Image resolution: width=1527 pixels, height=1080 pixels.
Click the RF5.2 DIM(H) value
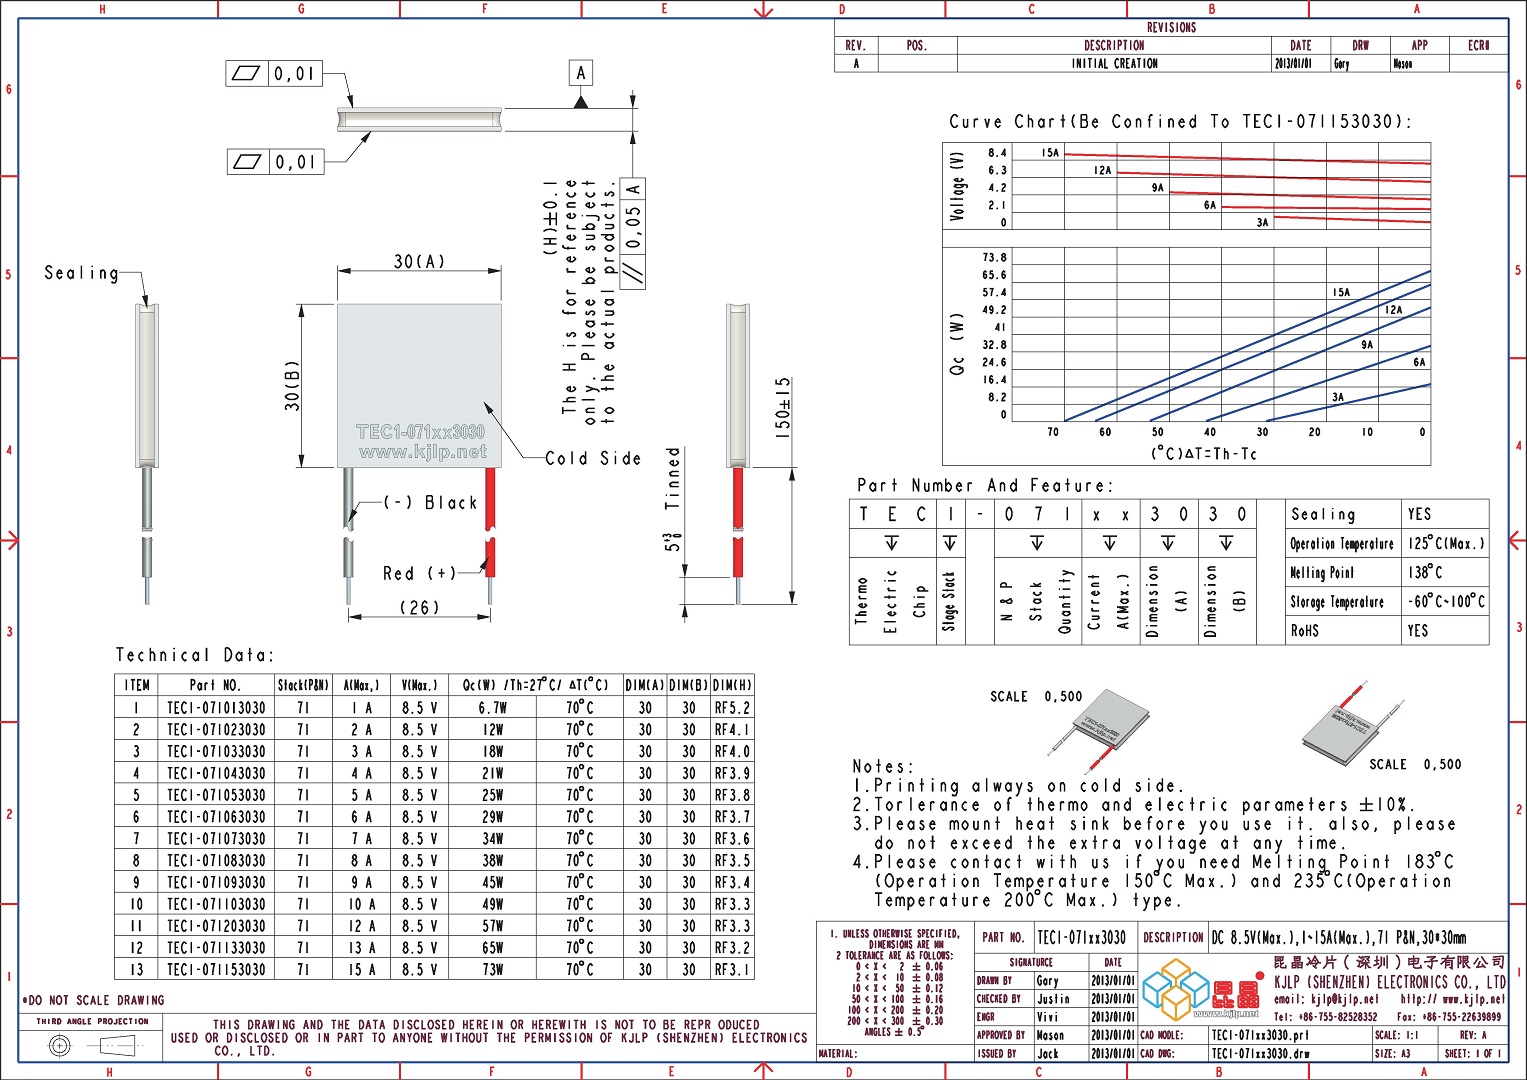click(x=732, y=708)
